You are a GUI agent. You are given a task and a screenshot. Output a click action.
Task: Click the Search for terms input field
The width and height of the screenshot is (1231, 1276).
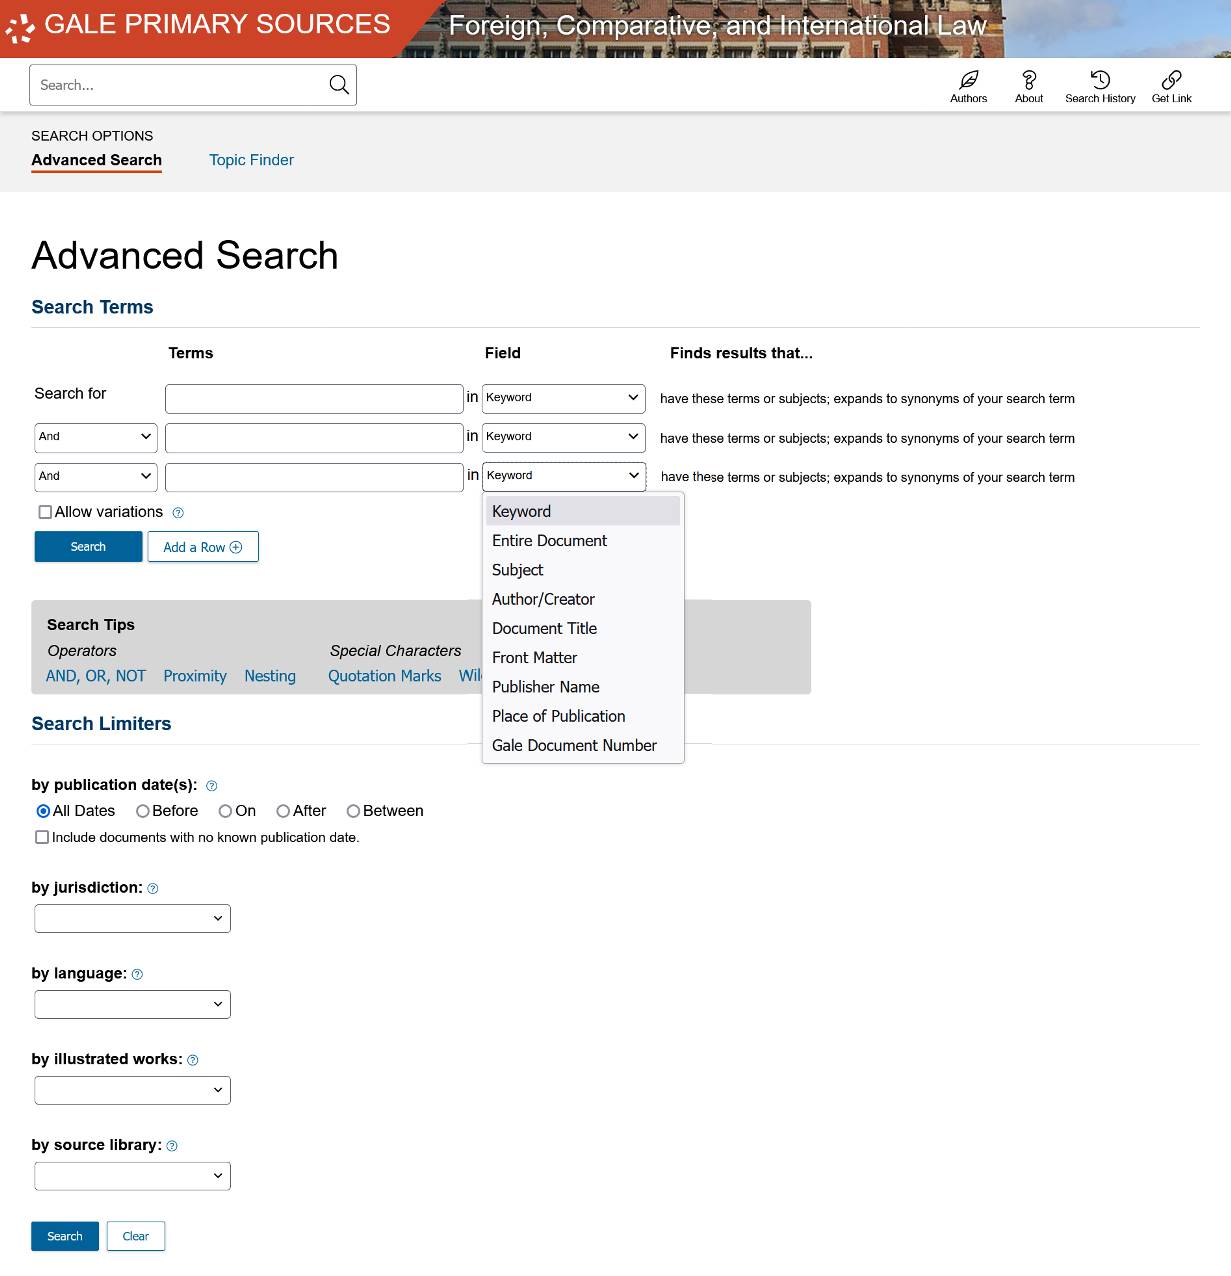pyautogui.click(x=314, y=398)
